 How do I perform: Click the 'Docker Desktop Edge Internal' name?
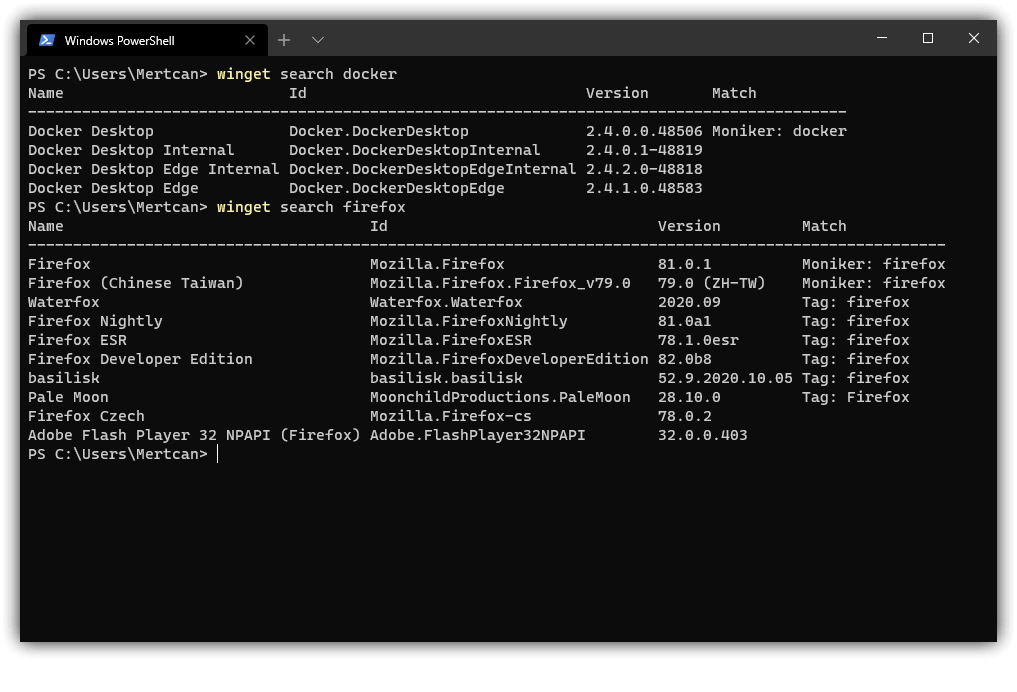154,169
